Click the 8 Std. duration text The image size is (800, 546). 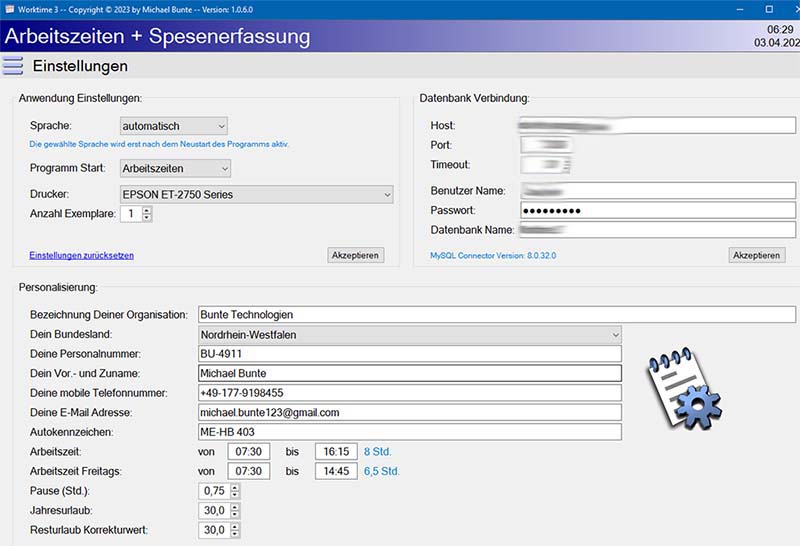tap(378, 452)
